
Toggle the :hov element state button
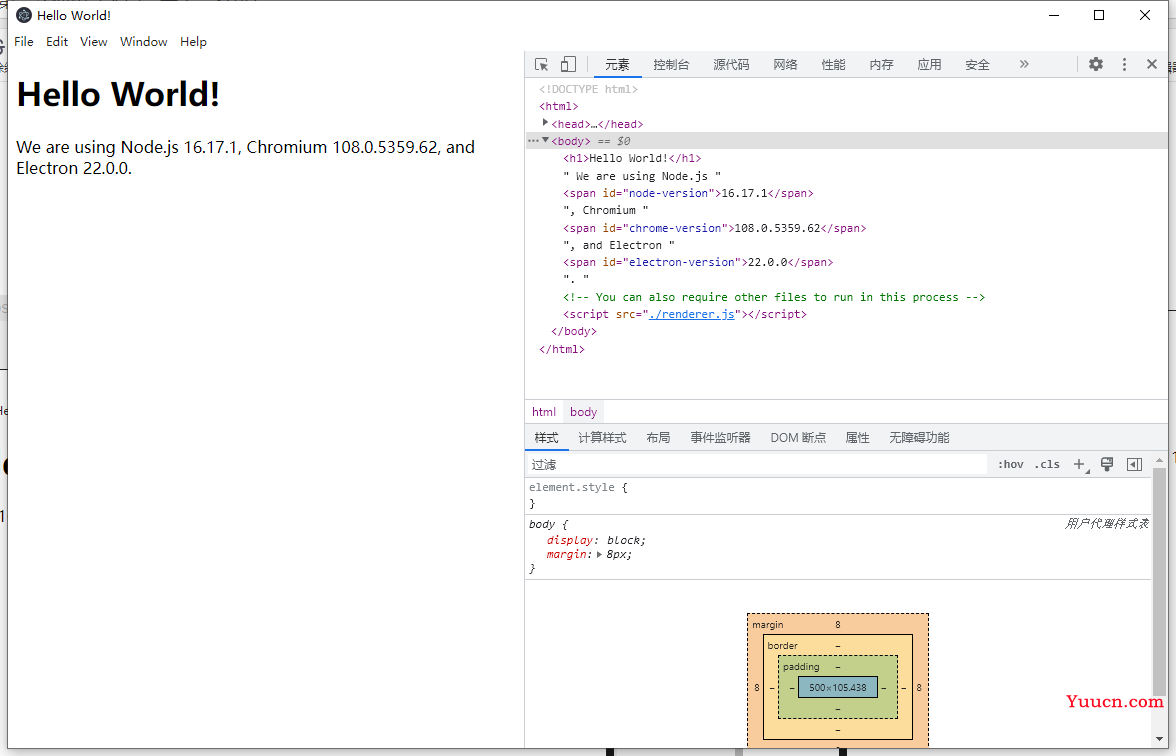(x=1010, y=464)
